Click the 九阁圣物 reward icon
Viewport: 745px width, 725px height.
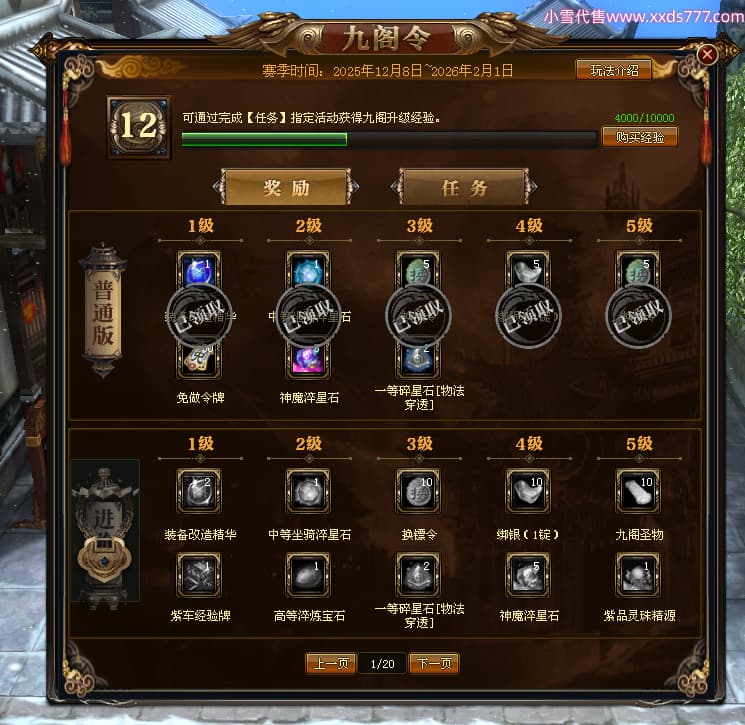(638, 491)
